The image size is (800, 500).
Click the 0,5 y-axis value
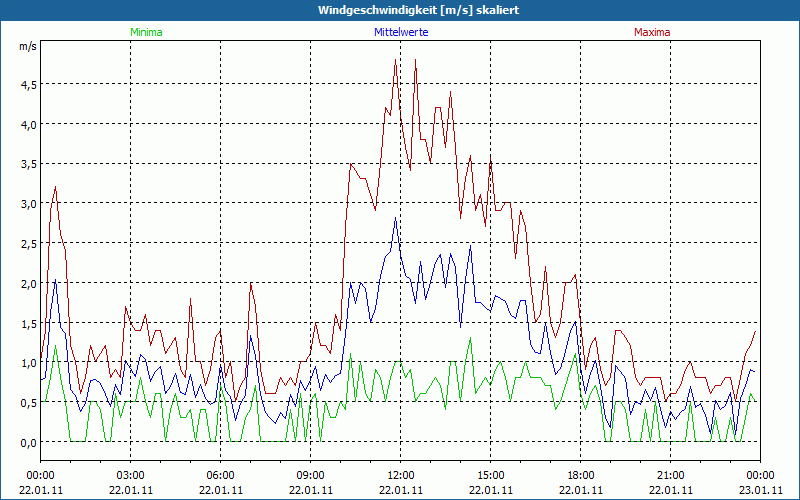pyautogui.click(x=29, y=403)
